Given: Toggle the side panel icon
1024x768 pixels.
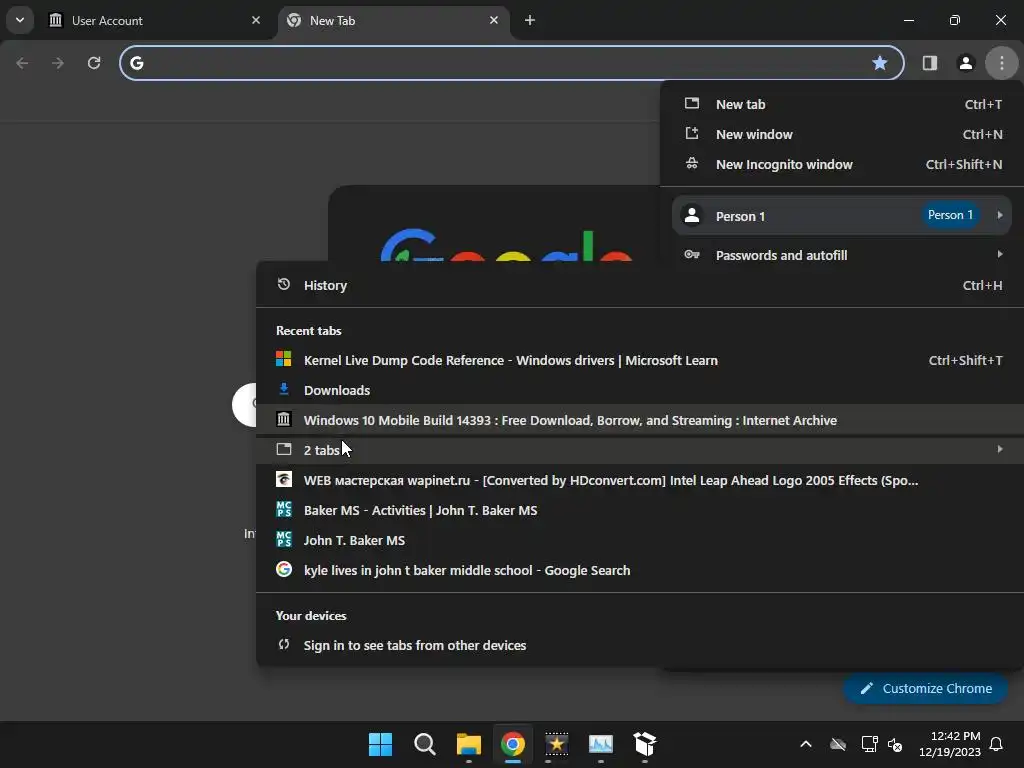Looking at the screenshot, I should pyautogui.click(x=929, y=63).
